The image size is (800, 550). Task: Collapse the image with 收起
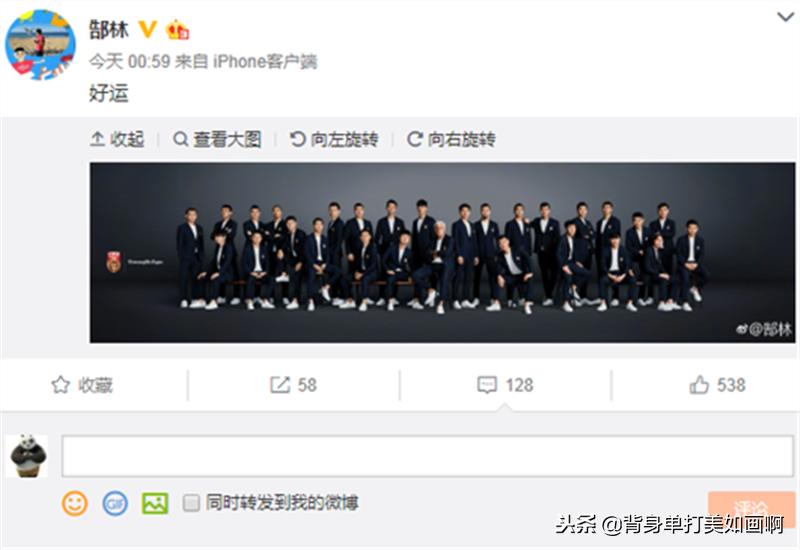117,139
